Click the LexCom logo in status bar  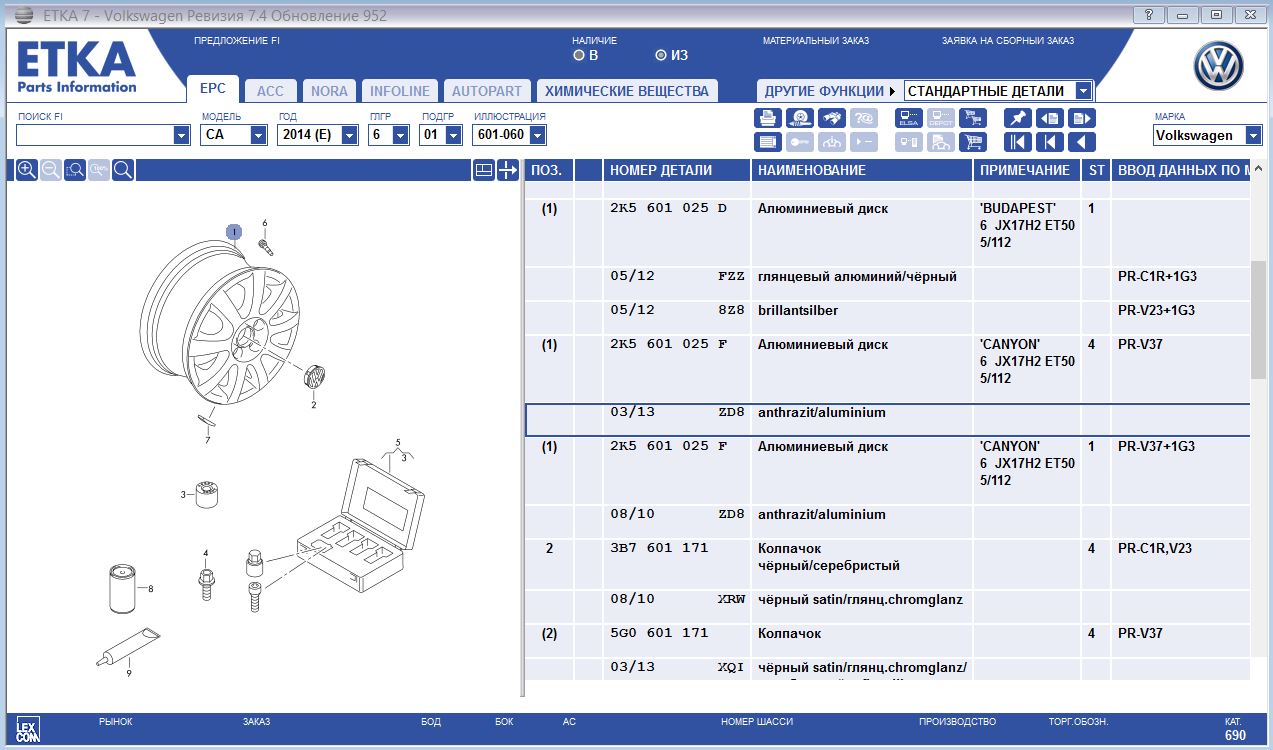click(27, 728)
